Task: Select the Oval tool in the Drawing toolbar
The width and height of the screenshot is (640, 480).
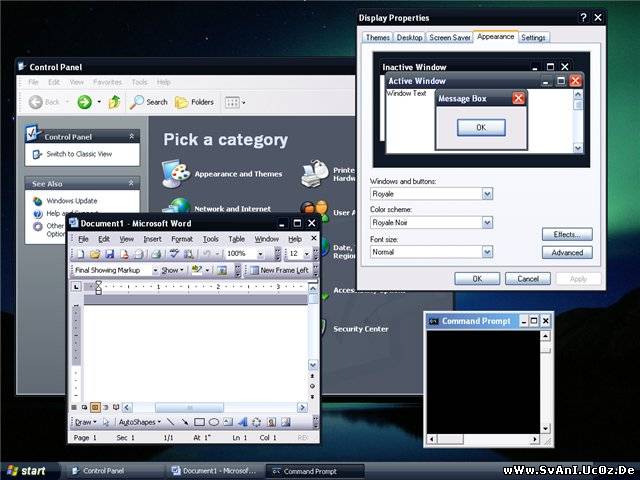Action: click(214, 422)
